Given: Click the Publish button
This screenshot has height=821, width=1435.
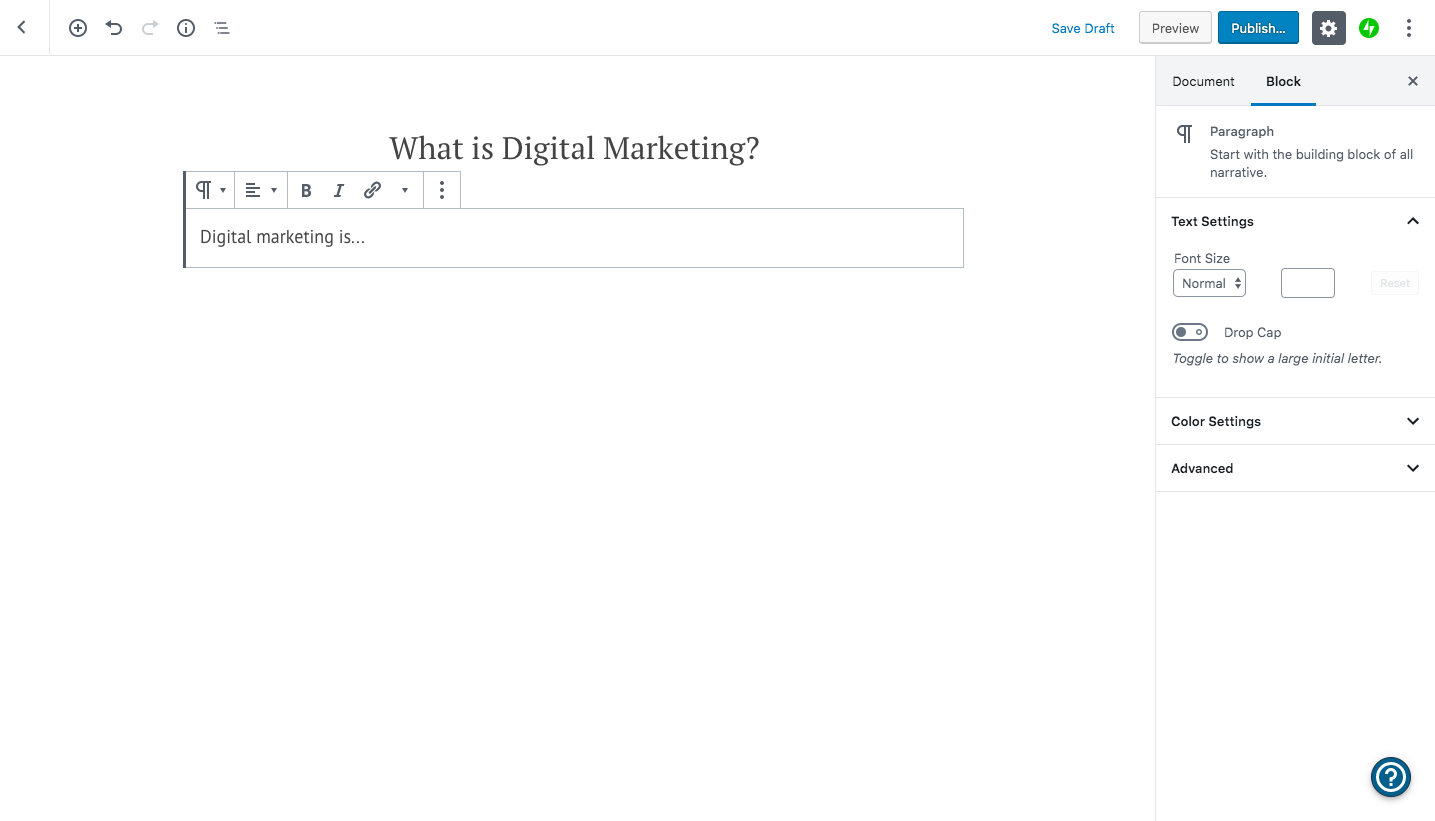Looking at the screenshot, I should tap(1258, 28).
